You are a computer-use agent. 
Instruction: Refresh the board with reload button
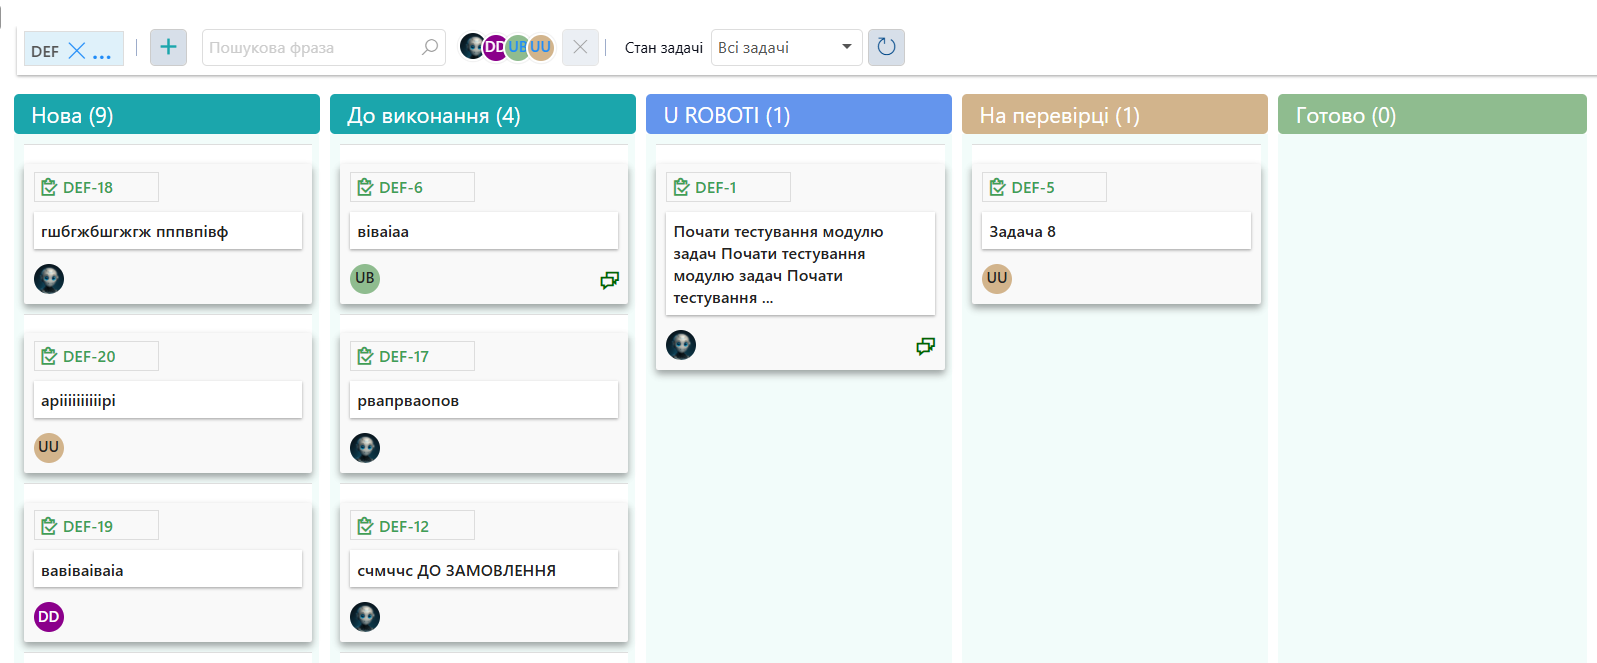pyautogui.click(x=886, y=47)
